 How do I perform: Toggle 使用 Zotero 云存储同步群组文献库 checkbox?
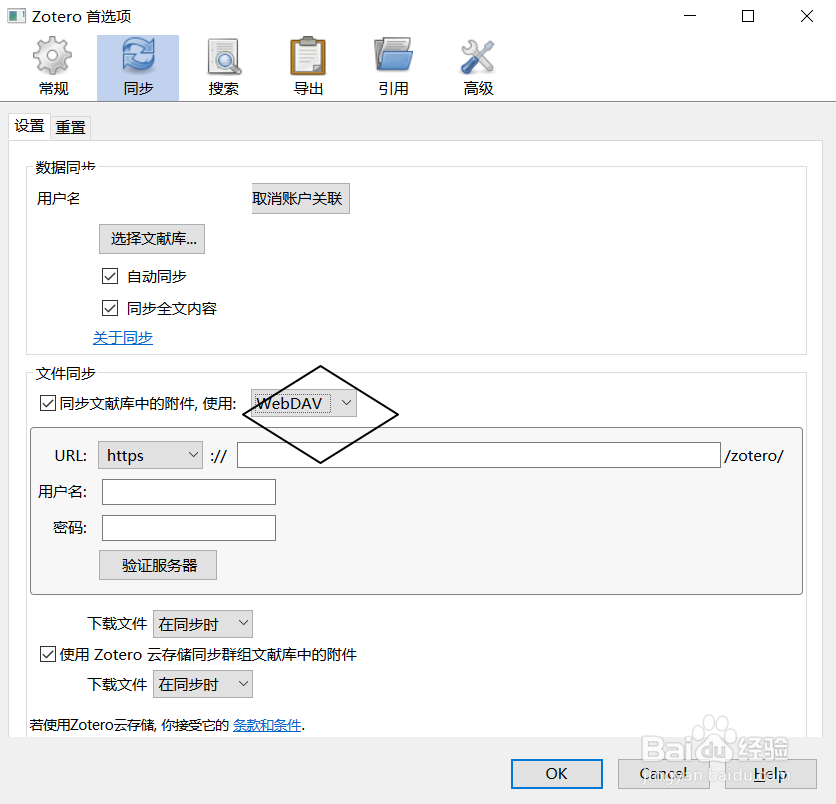pyautogui.click(x=48, y=654)
